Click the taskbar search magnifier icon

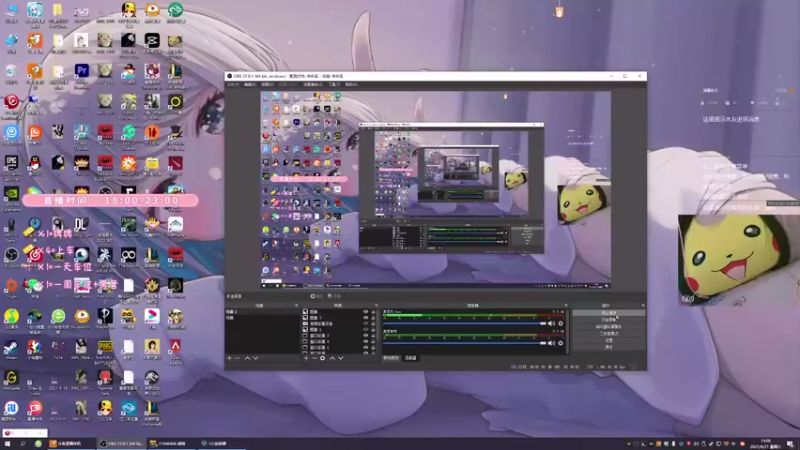pyautogui.click(x=23, y=443)
